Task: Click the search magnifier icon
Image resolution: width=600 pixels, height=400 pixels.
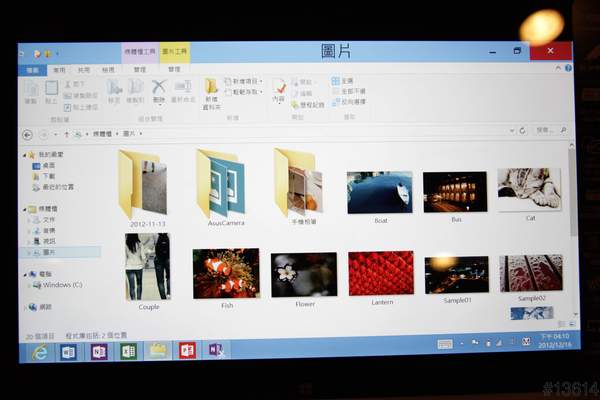Action: pos(563,130)
